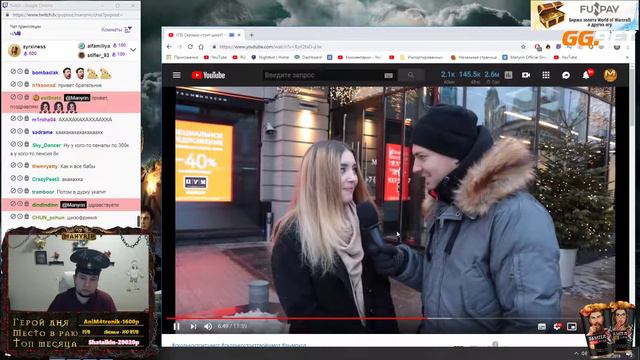Open YouTube notifications bell
Viewport: 640px width, 360px height.
(x=586, y=75)
